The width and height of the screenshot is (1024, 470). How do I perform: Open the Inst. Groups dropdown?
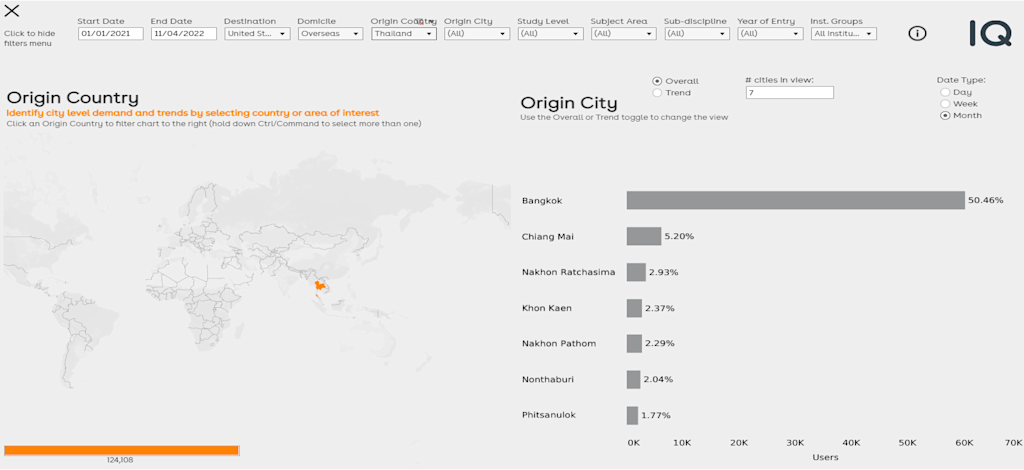point(844,33)
